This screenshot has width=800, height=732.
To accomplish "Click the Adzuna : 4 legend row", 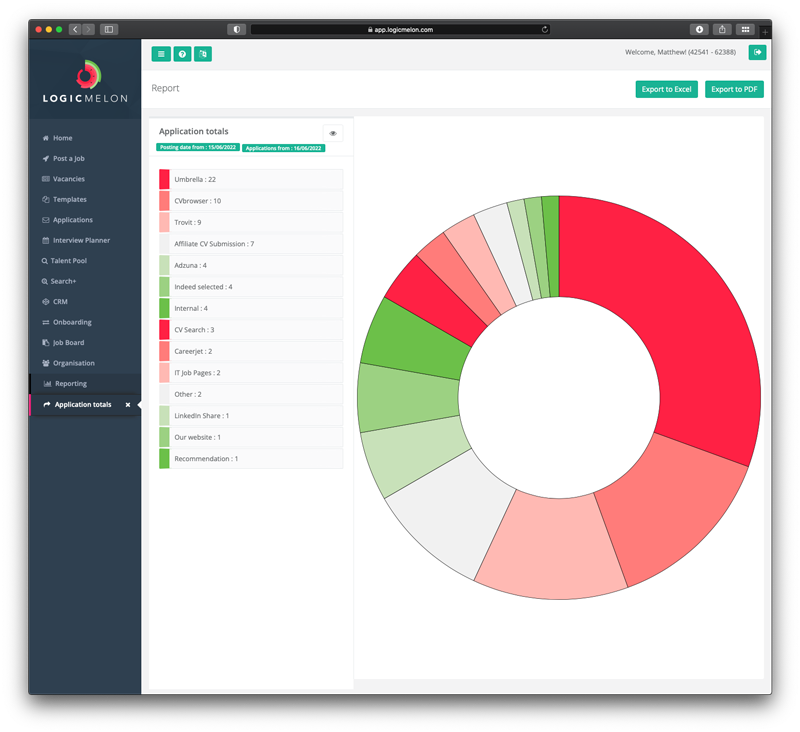I will tap(251, 265).
